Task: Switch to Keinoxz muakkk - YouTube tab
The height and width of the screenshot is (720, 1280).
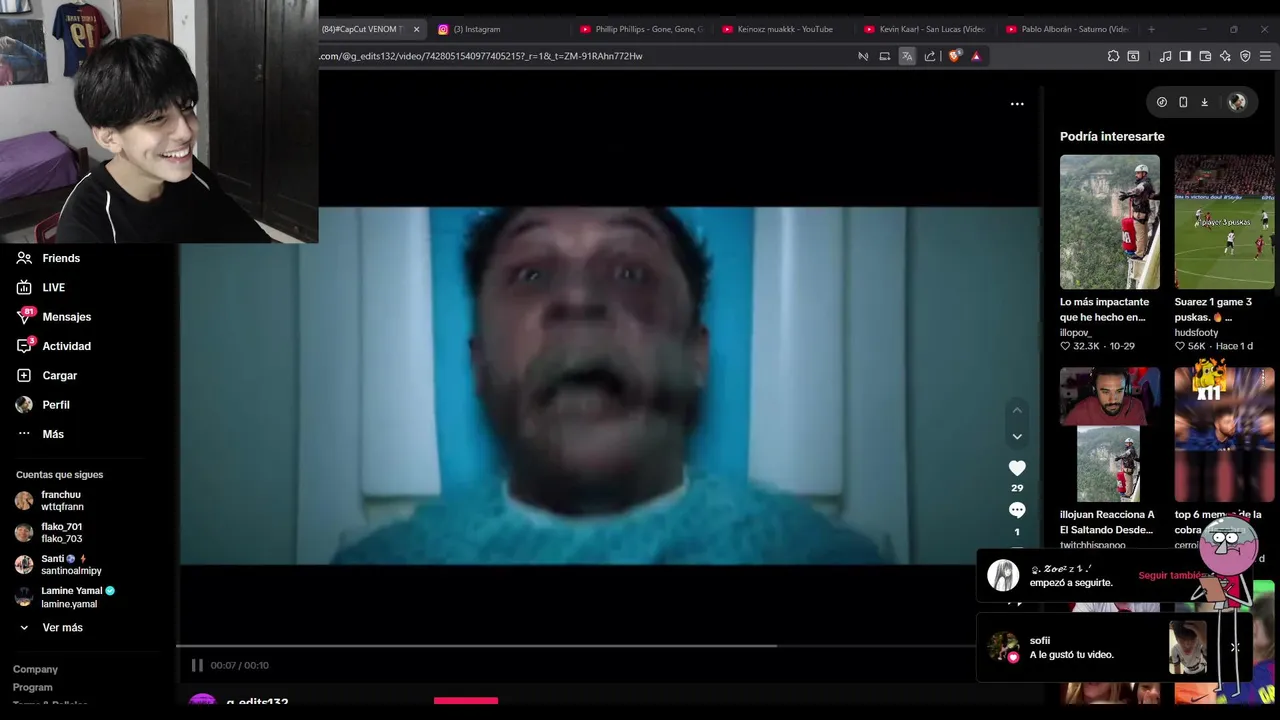Action: (782, 29)
